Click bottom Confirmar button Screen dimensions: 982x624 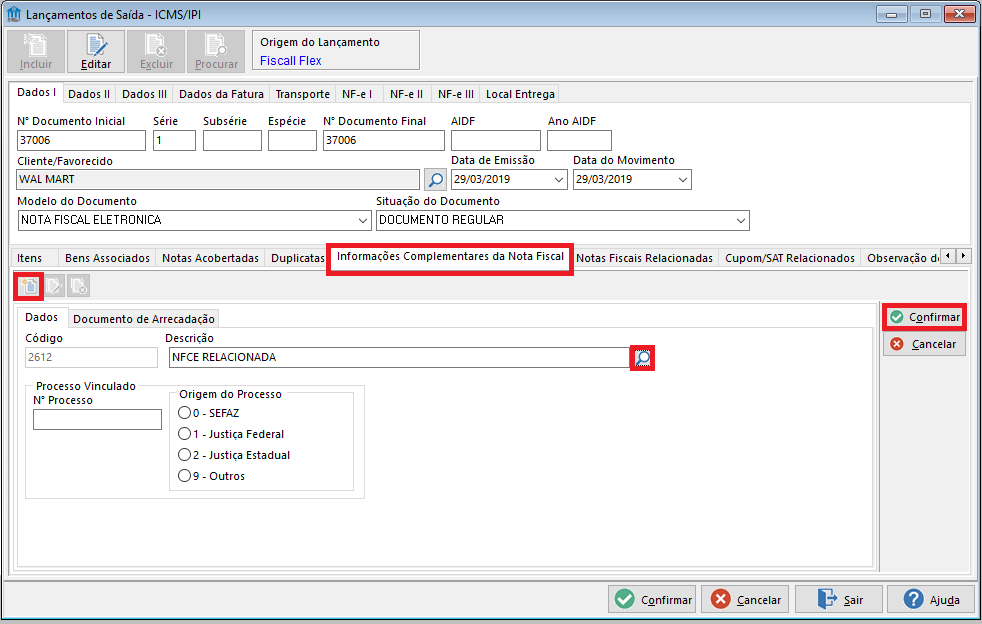(653, 600)
